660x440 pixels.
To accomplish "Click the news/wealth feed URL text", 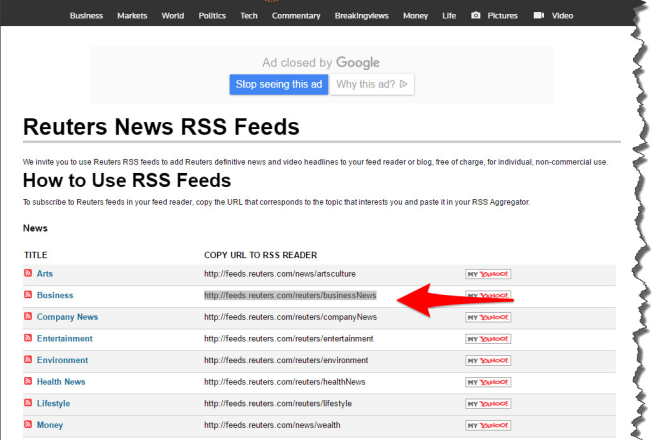I will pos(272,425).
